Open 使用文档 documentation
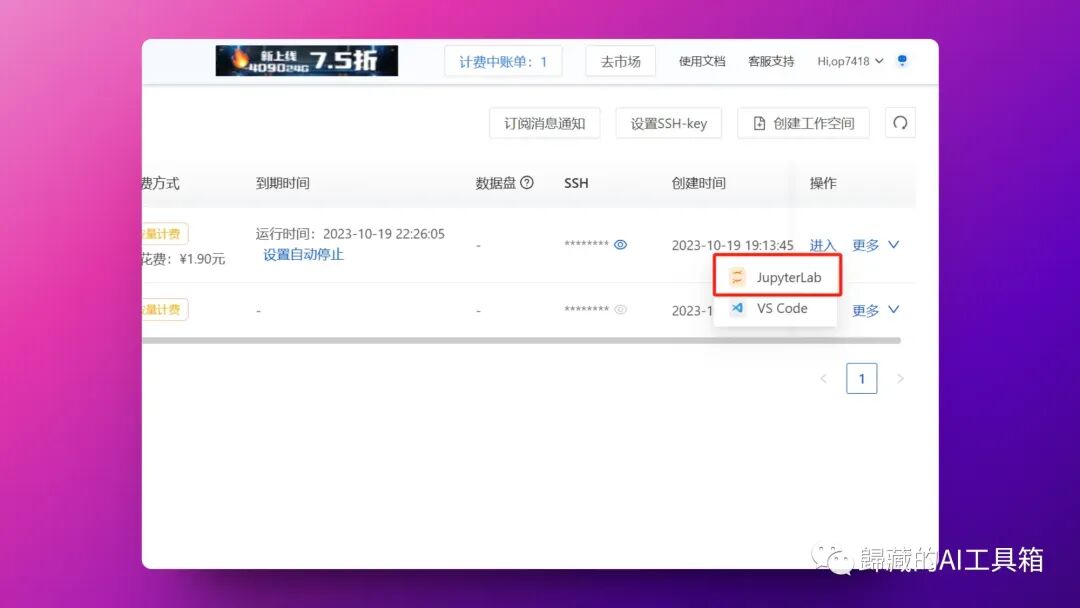 tap(702, 61)
